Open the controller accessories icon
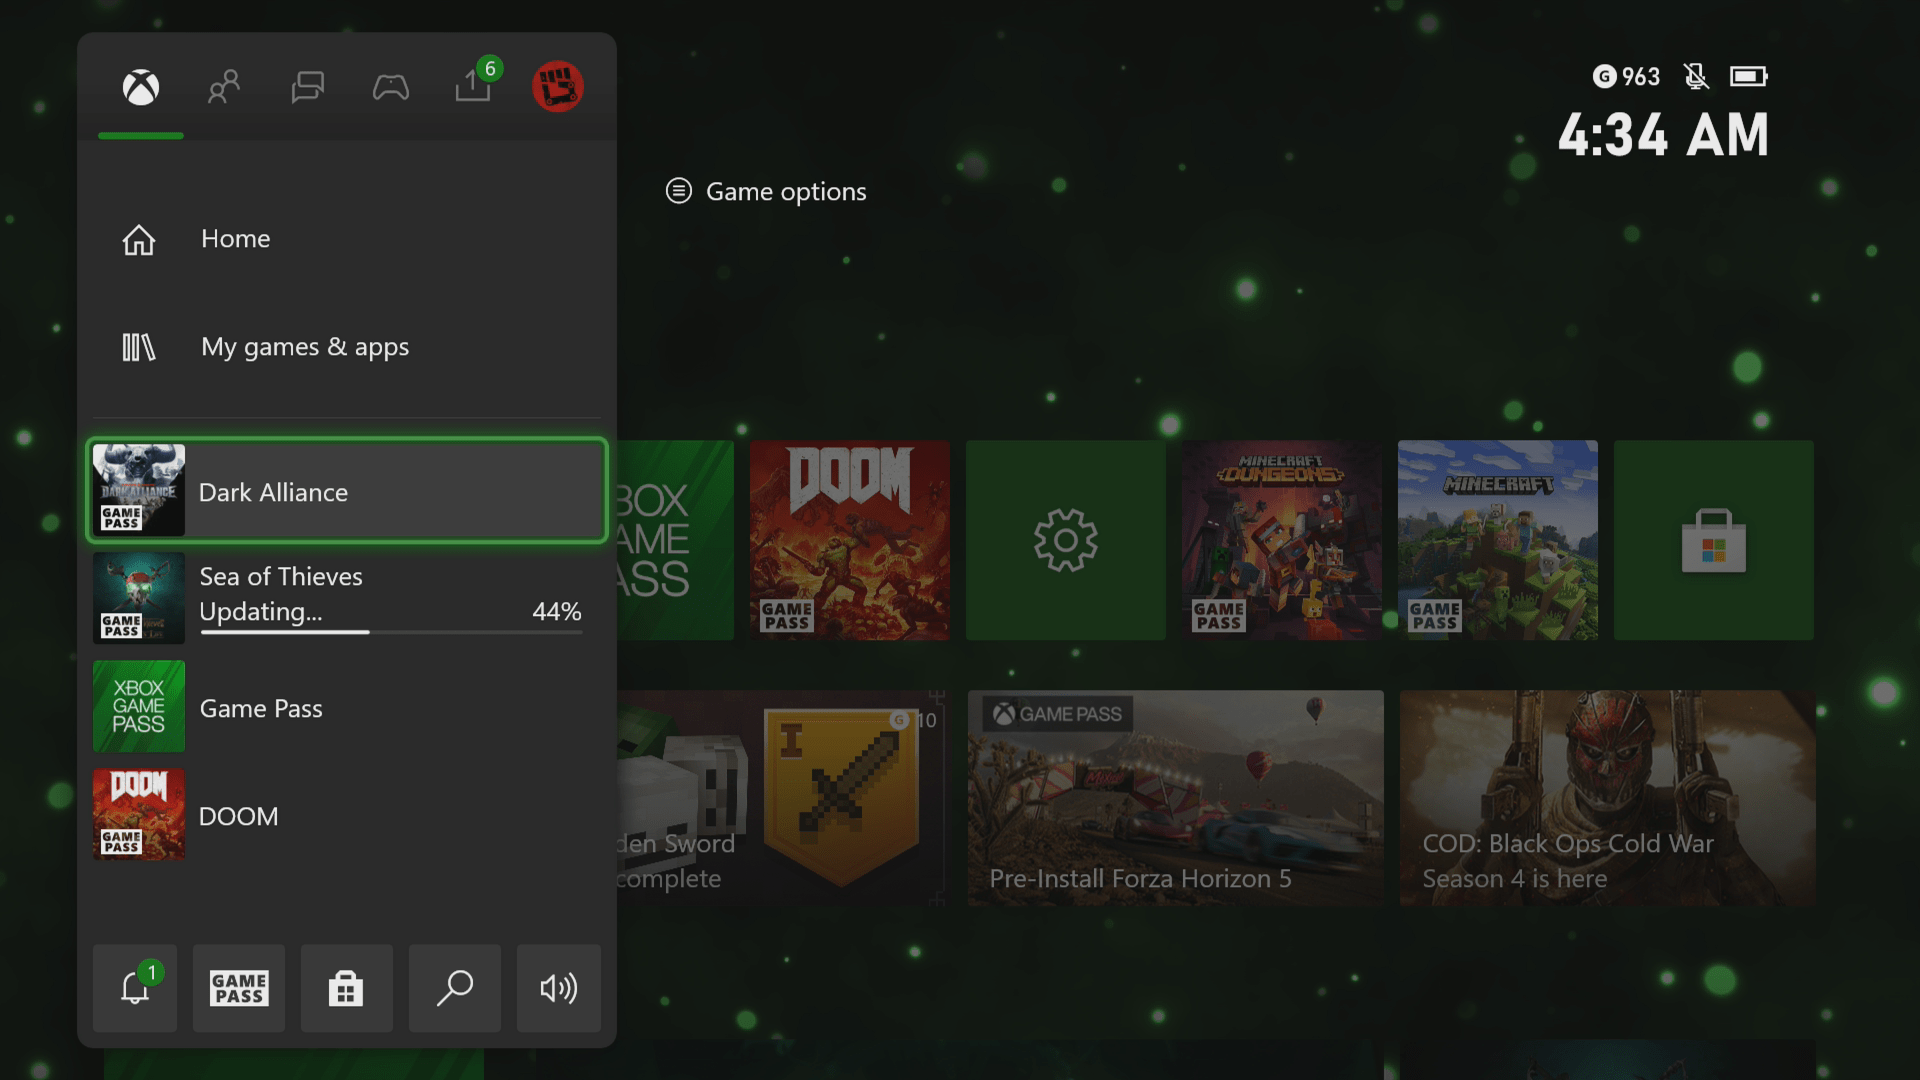Screen dimensions: 1920x1080 (x=391, y=88)
